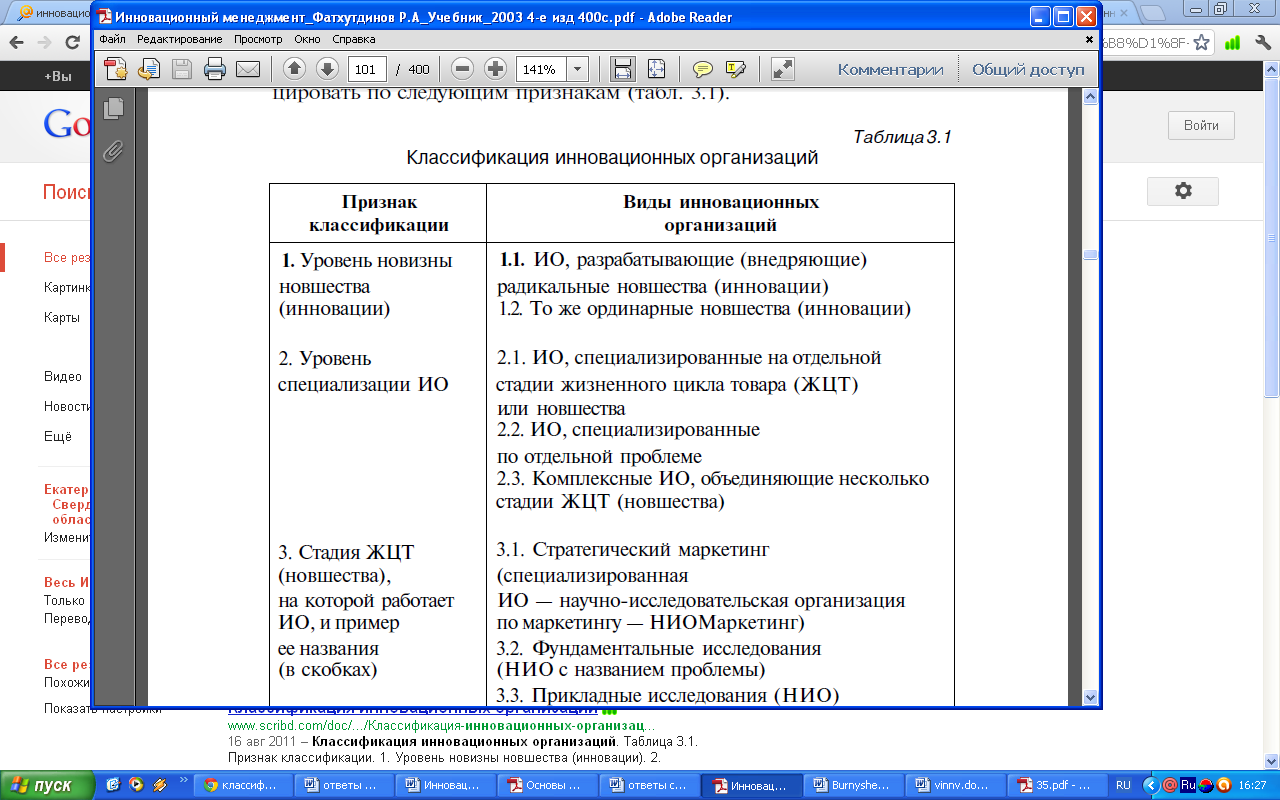This screenshot has height=800, width=1280.
Task: Click the RU language indicator in tray
Action: coord(1123,785)
